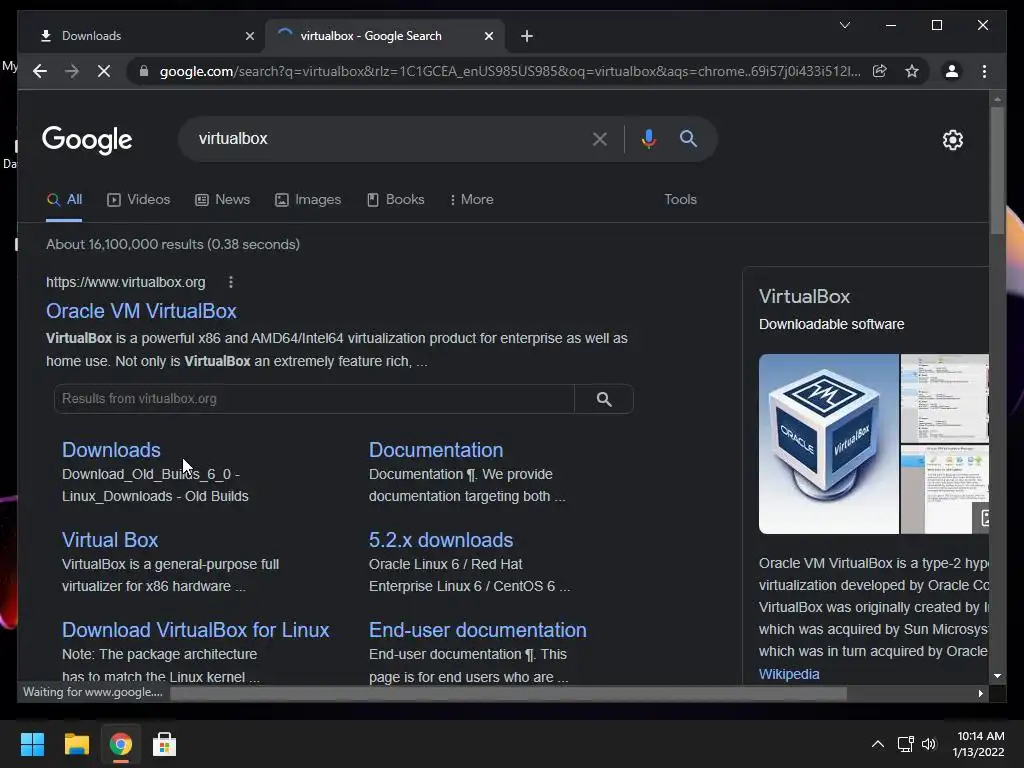1024x768 pixels.
Task: Go to the Google logo homepage
Action: coord(87,140)
